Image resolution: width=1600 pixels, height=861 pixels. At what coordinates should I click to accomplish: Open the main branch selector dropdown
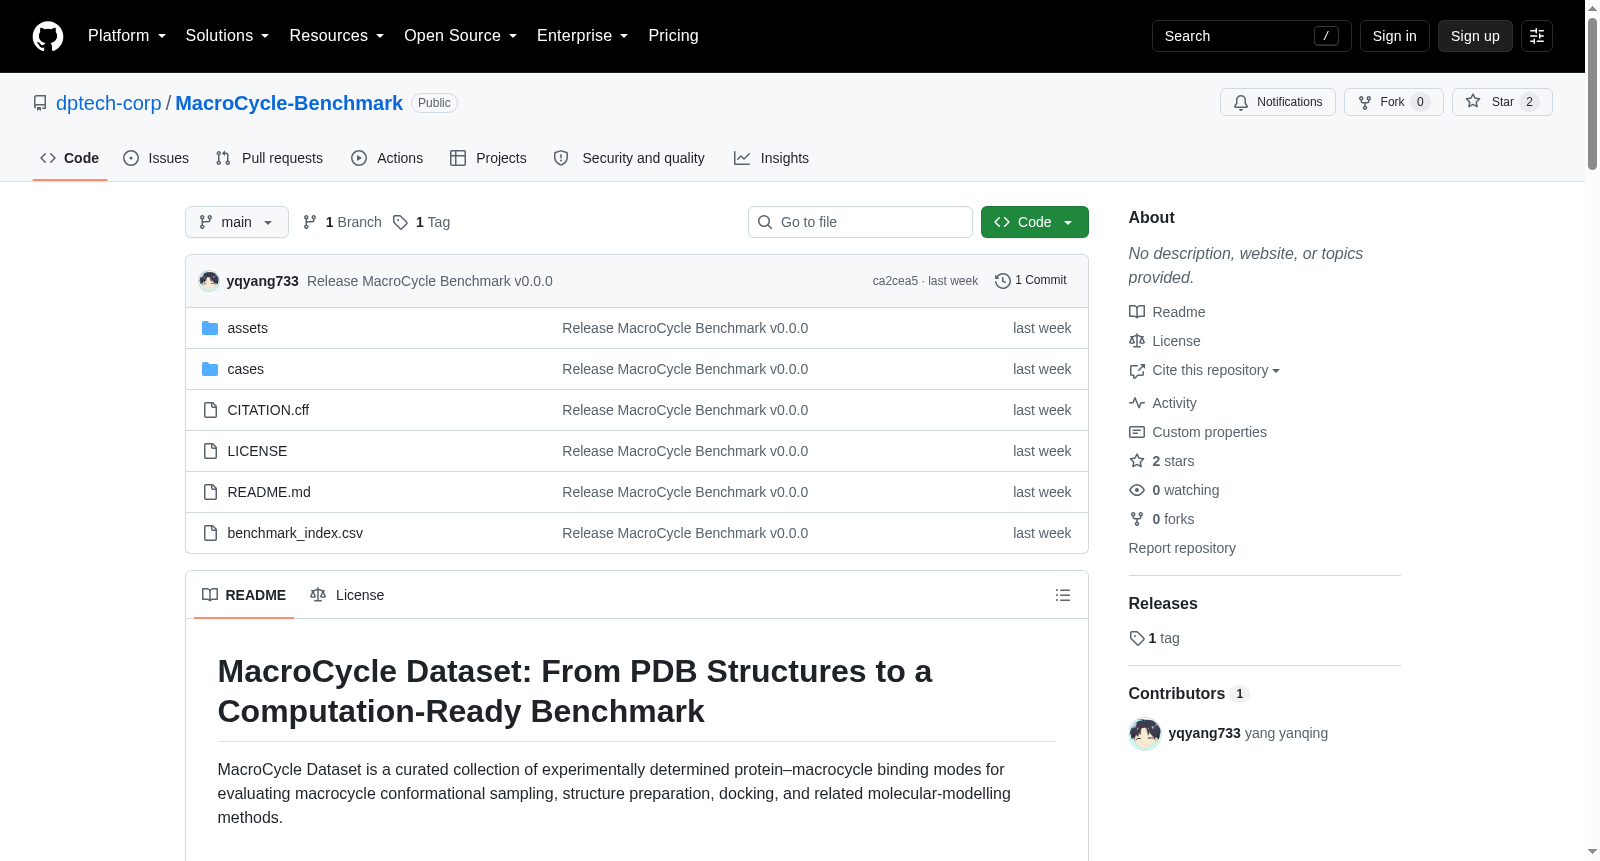[x=237, y=222]
